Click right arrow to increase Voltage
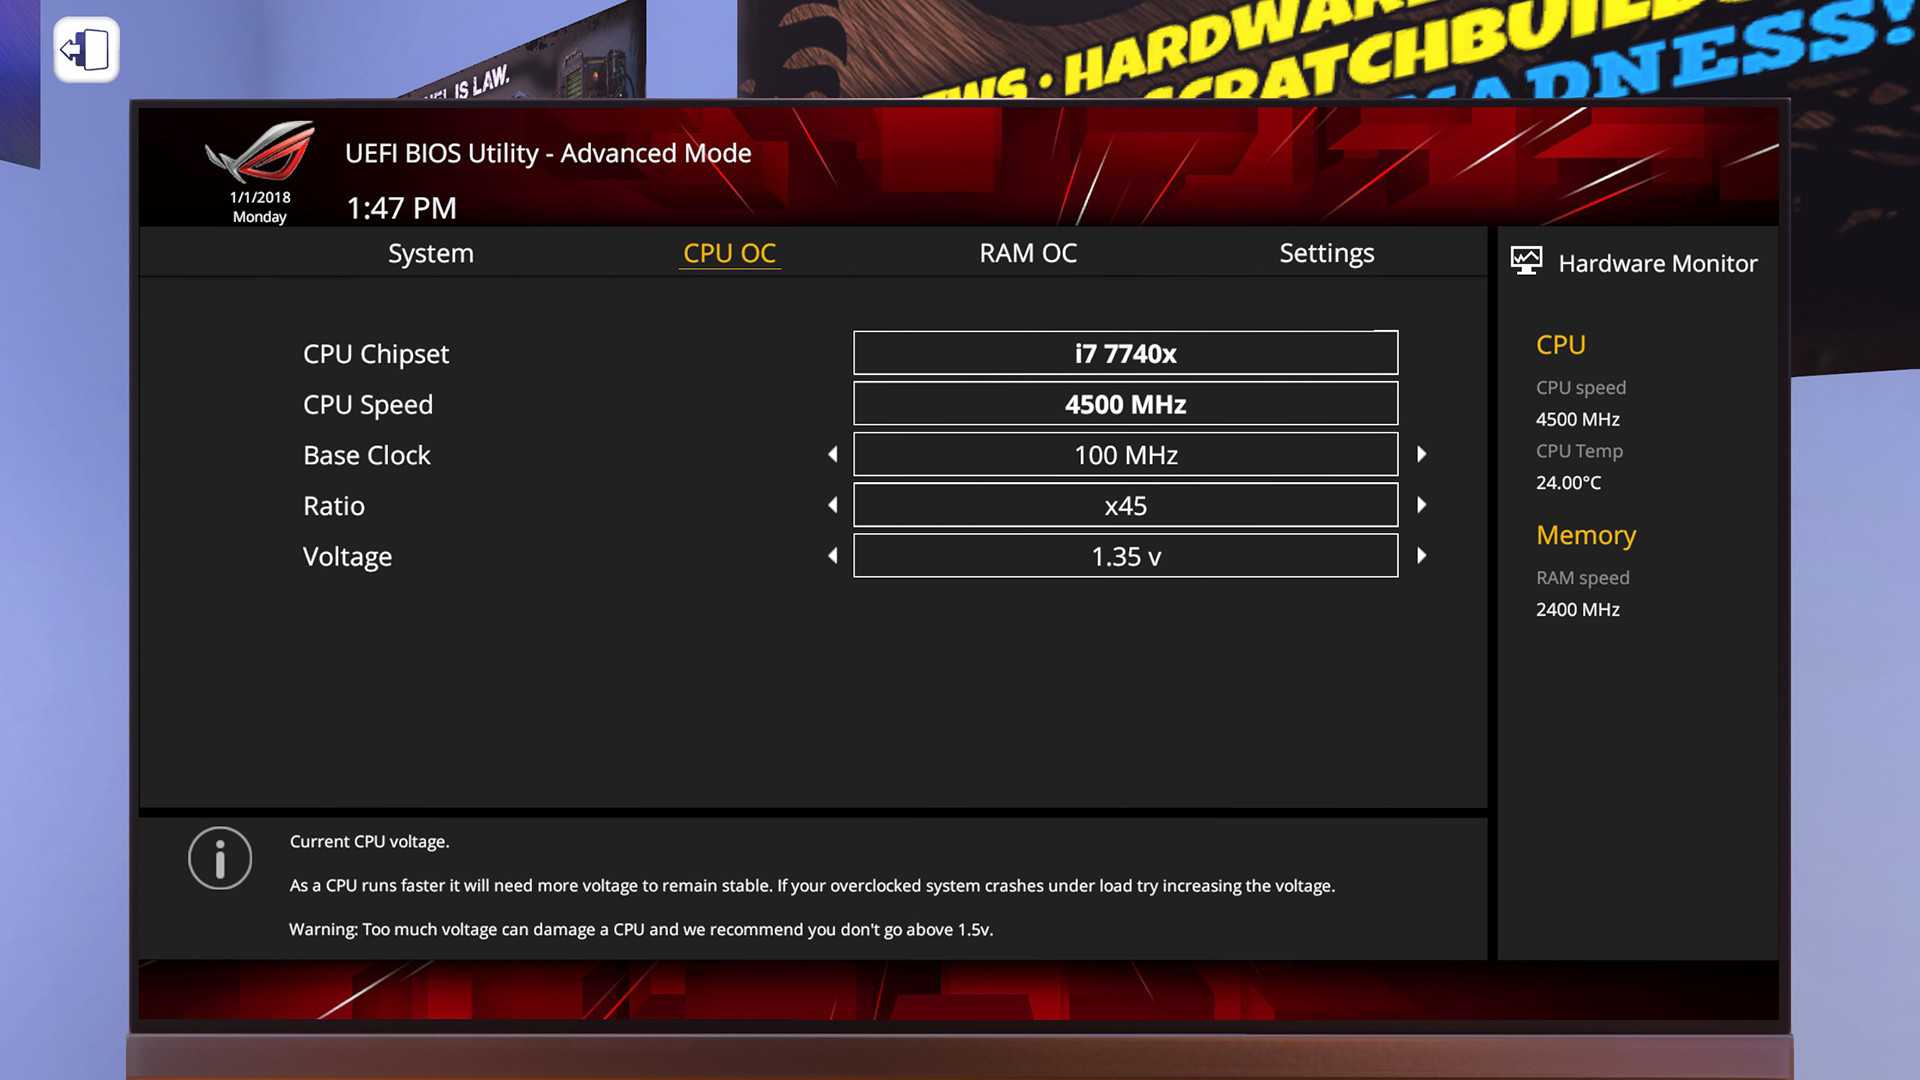This screenshot has height=1080, width=1920. (1422, 555)
